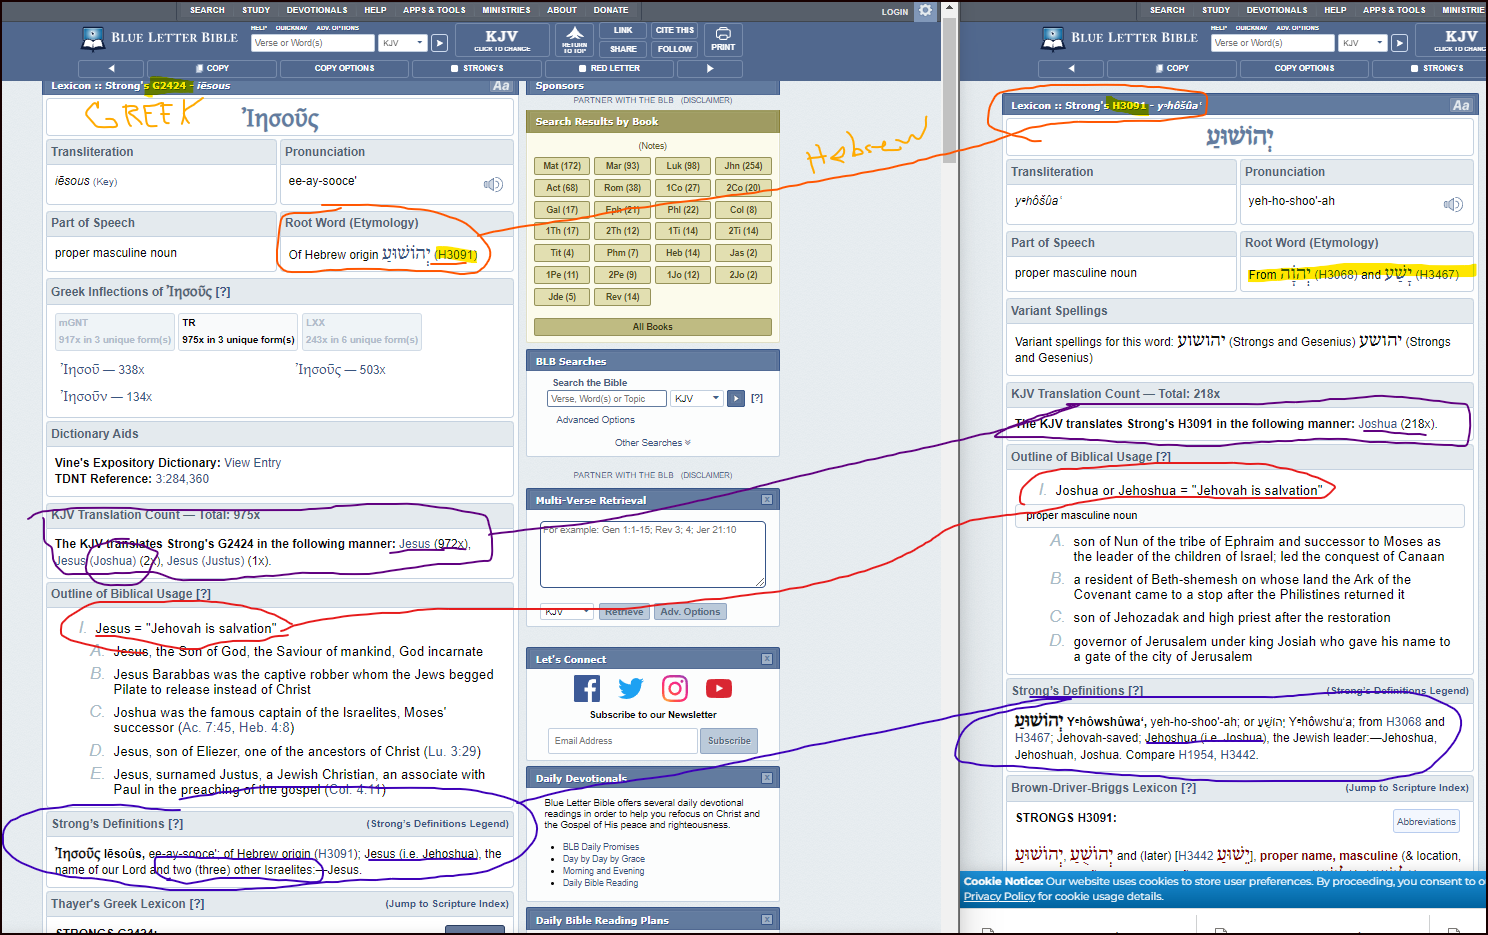Open version dropdown beside the Retrieve button
This screenshot has height=935, width=1488.
click(x=567, y=611)
